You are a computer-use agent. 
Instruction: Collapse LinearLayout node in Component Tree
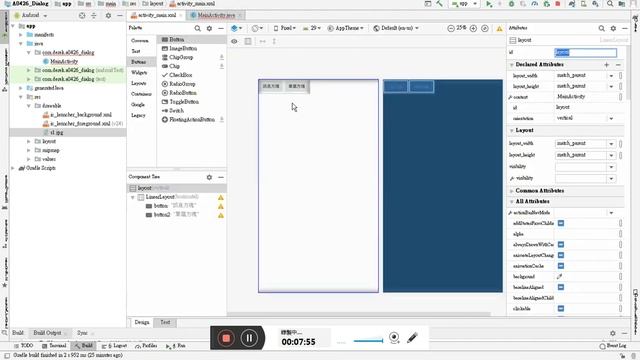click(x=133, y=197)
